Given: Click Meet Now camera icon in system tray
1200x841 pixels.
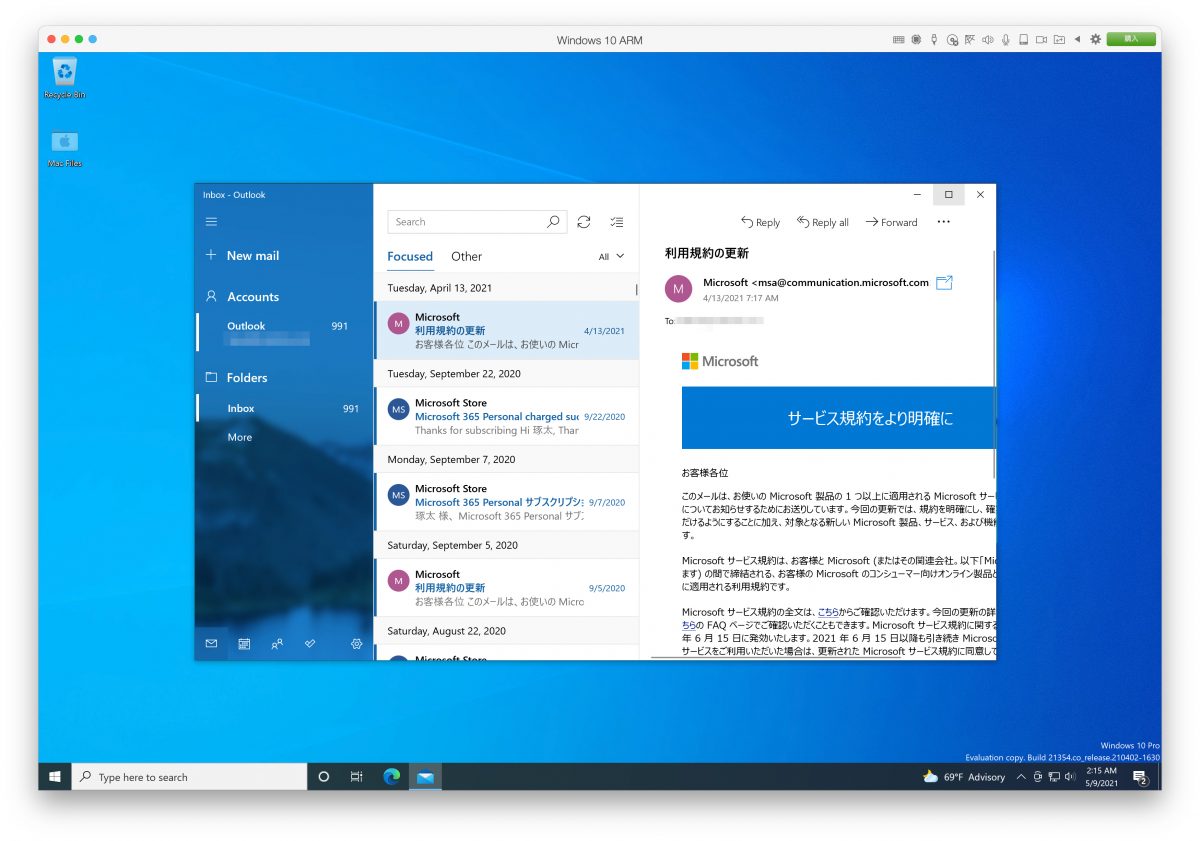Looking at the screenshot, I should tap(1038, 777).
